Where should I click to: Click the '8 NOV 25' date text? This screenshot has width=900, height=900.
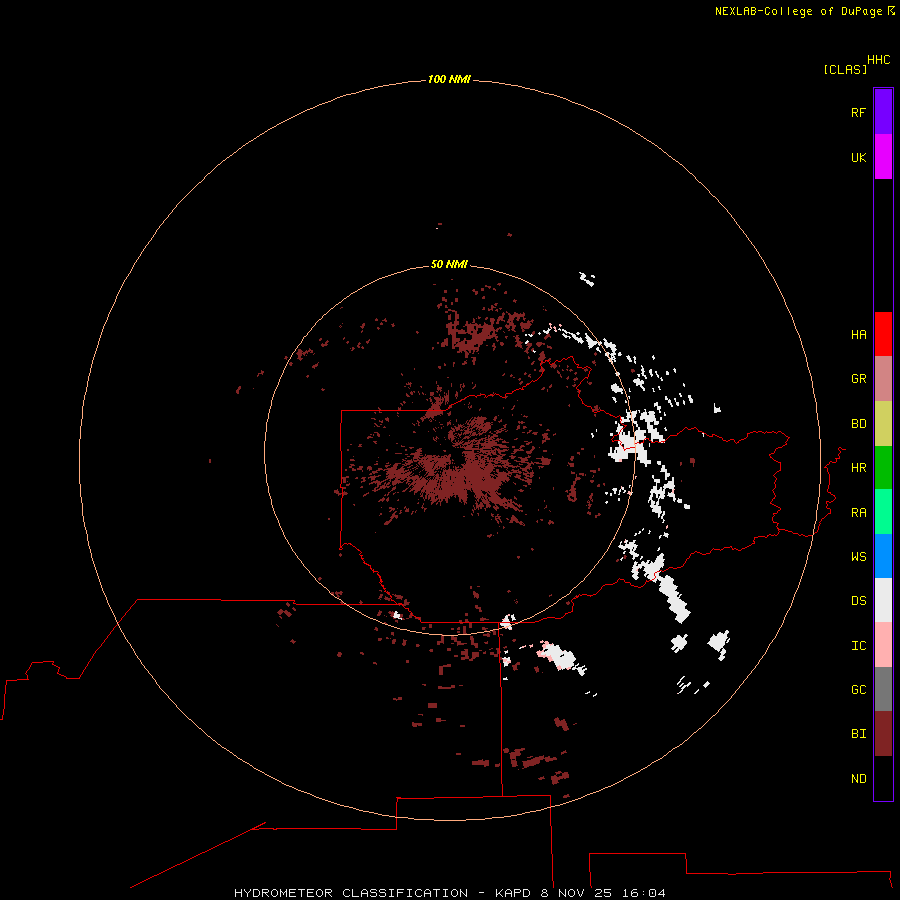(577, 893)
